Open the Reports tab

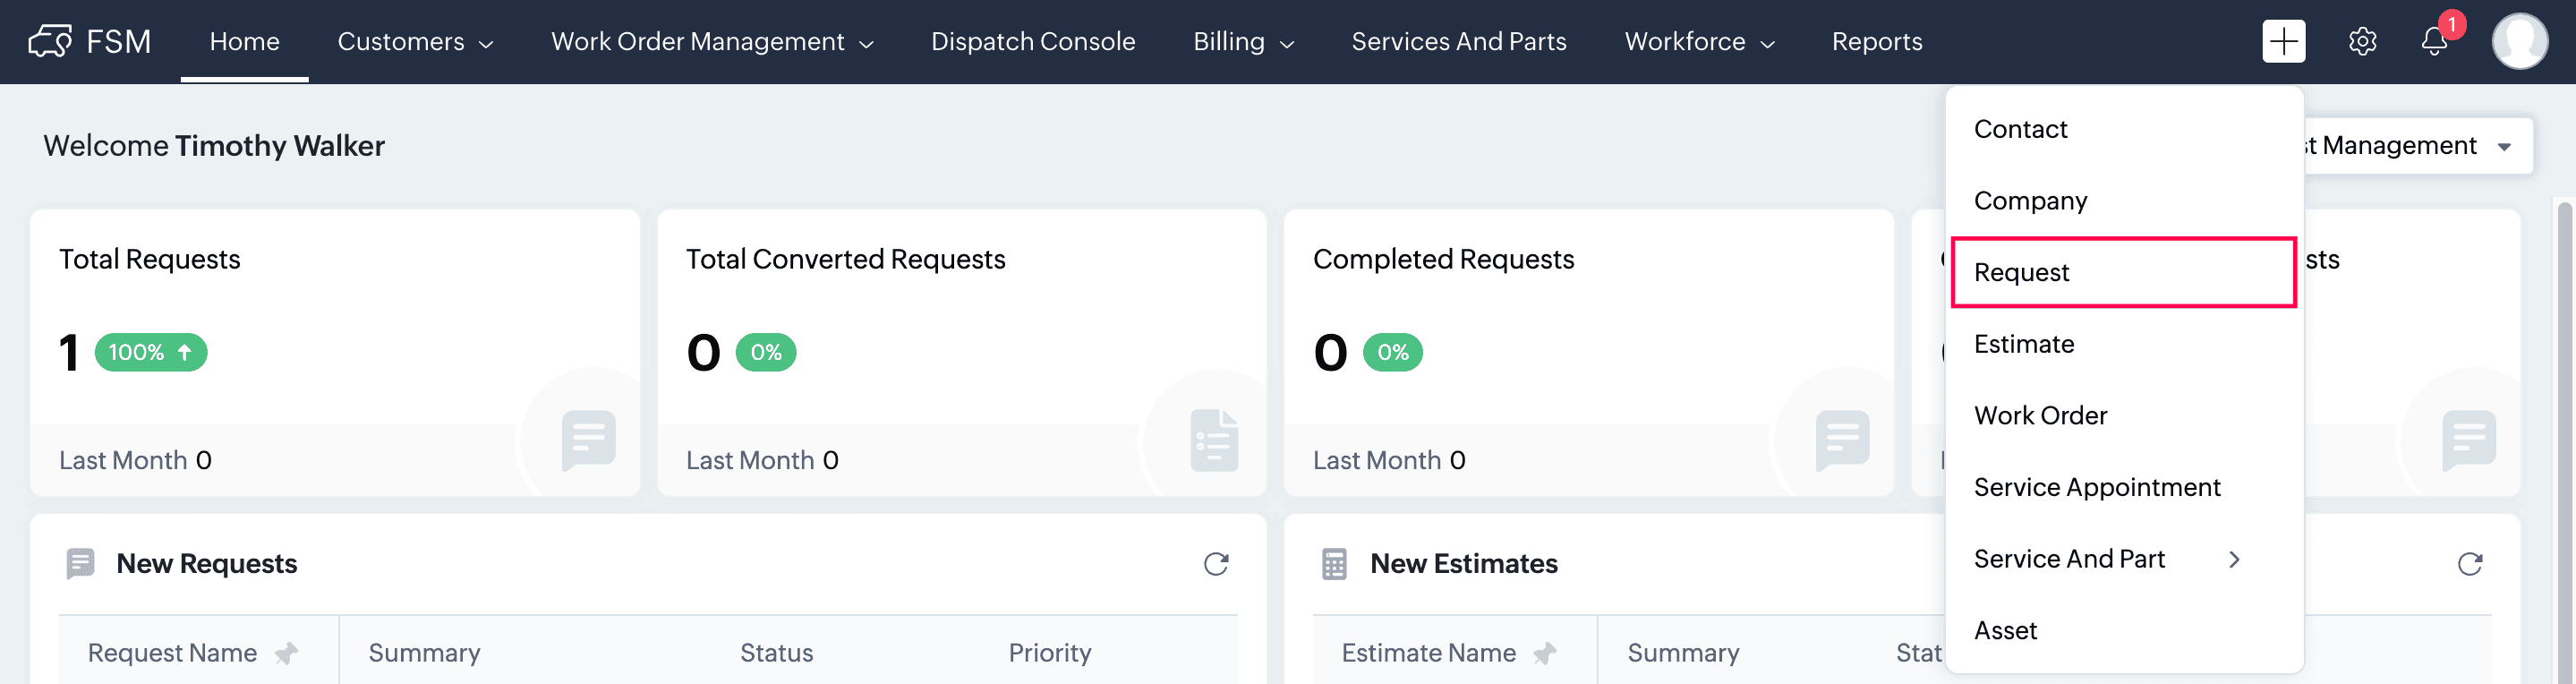(1876, 42)
